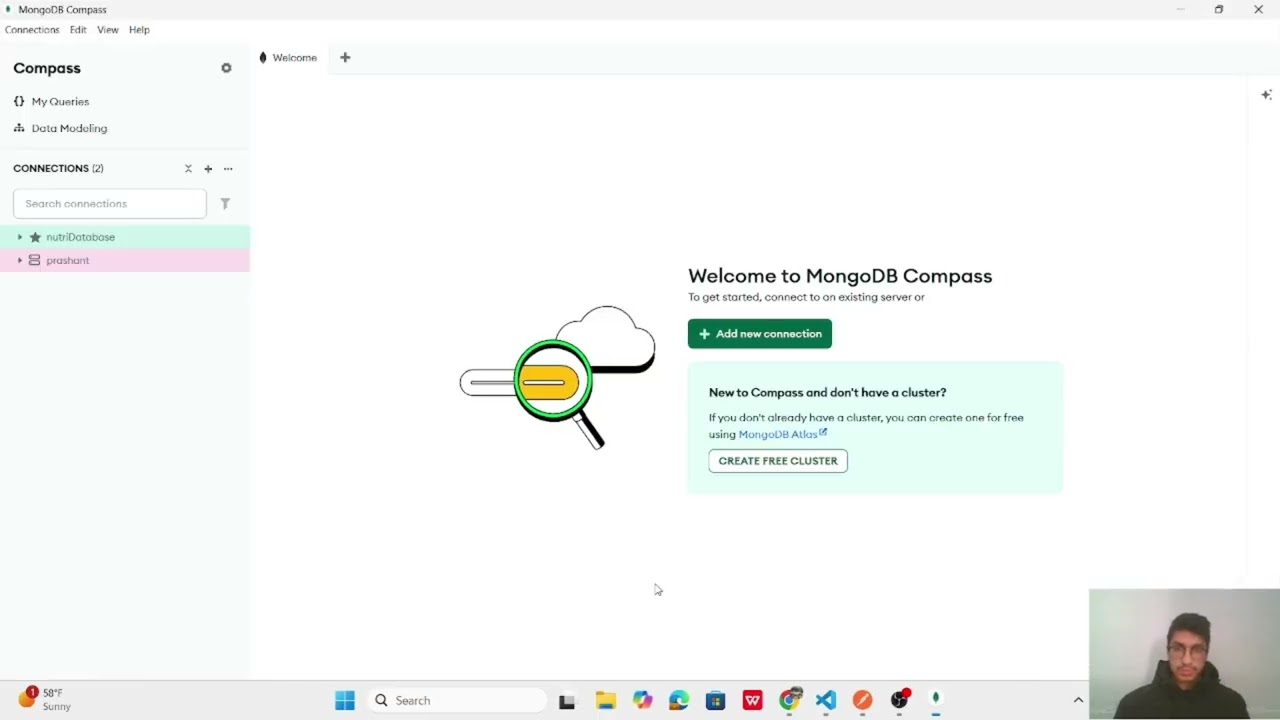Open Microsoft Edge from taskbar
The height and width of the screenshot is (720, 1280).
(x=679, y=701)
